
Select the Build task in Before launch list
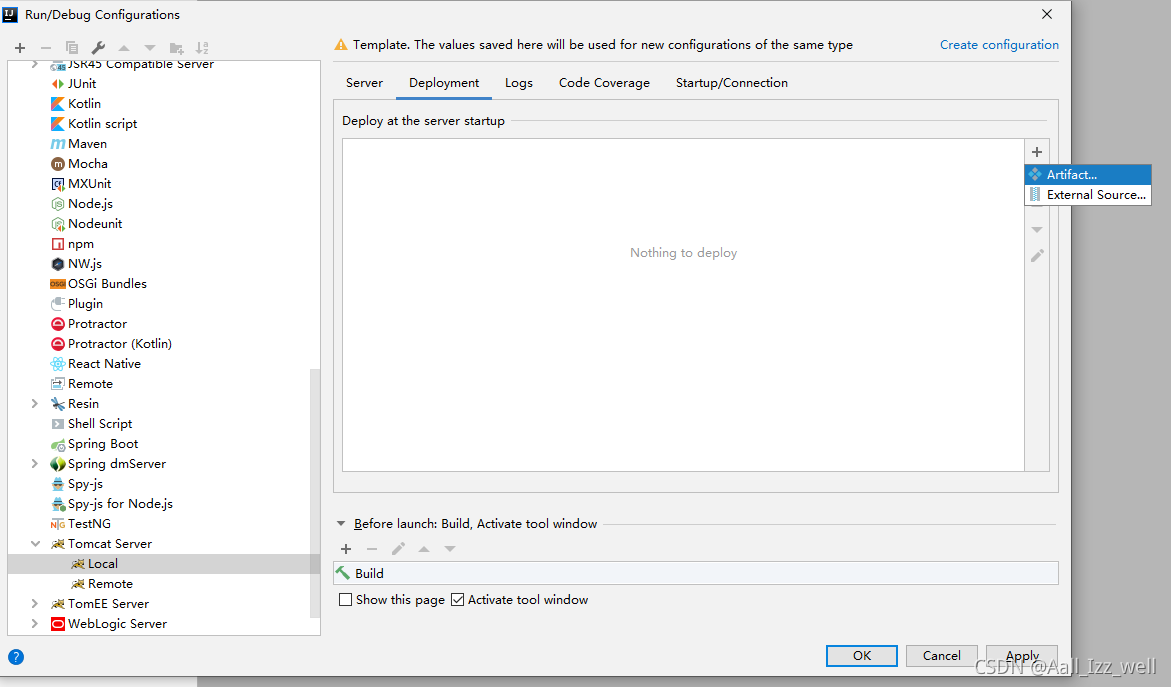coord(696,573)
